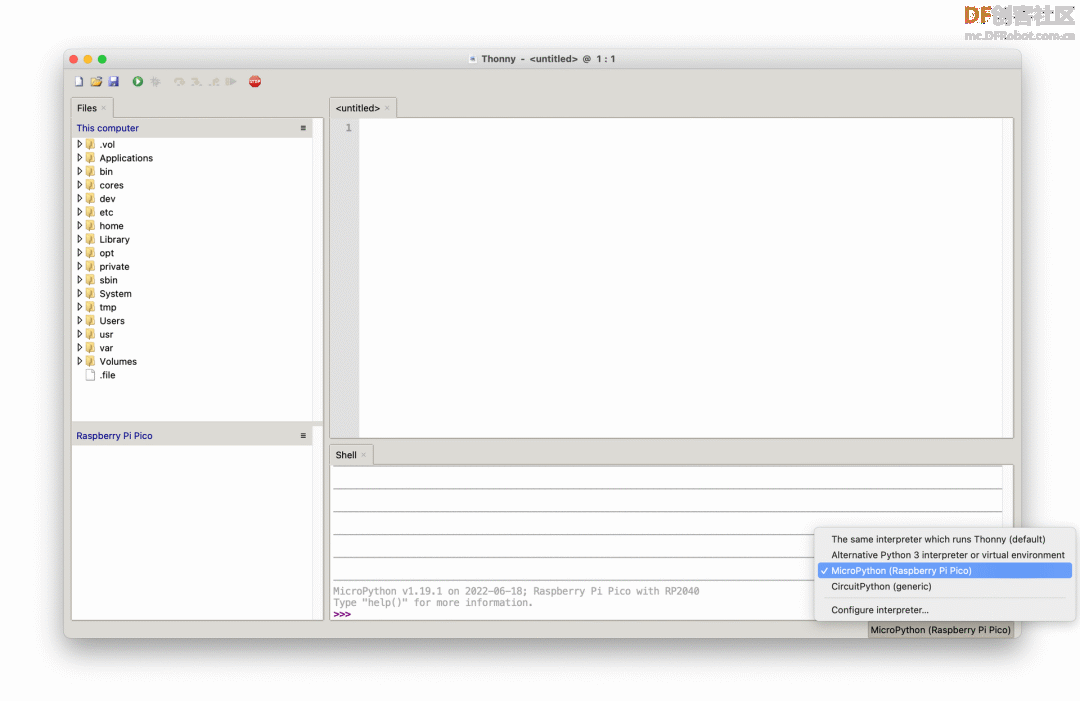
Task: Select the var folder row
Action: point(192,348)
